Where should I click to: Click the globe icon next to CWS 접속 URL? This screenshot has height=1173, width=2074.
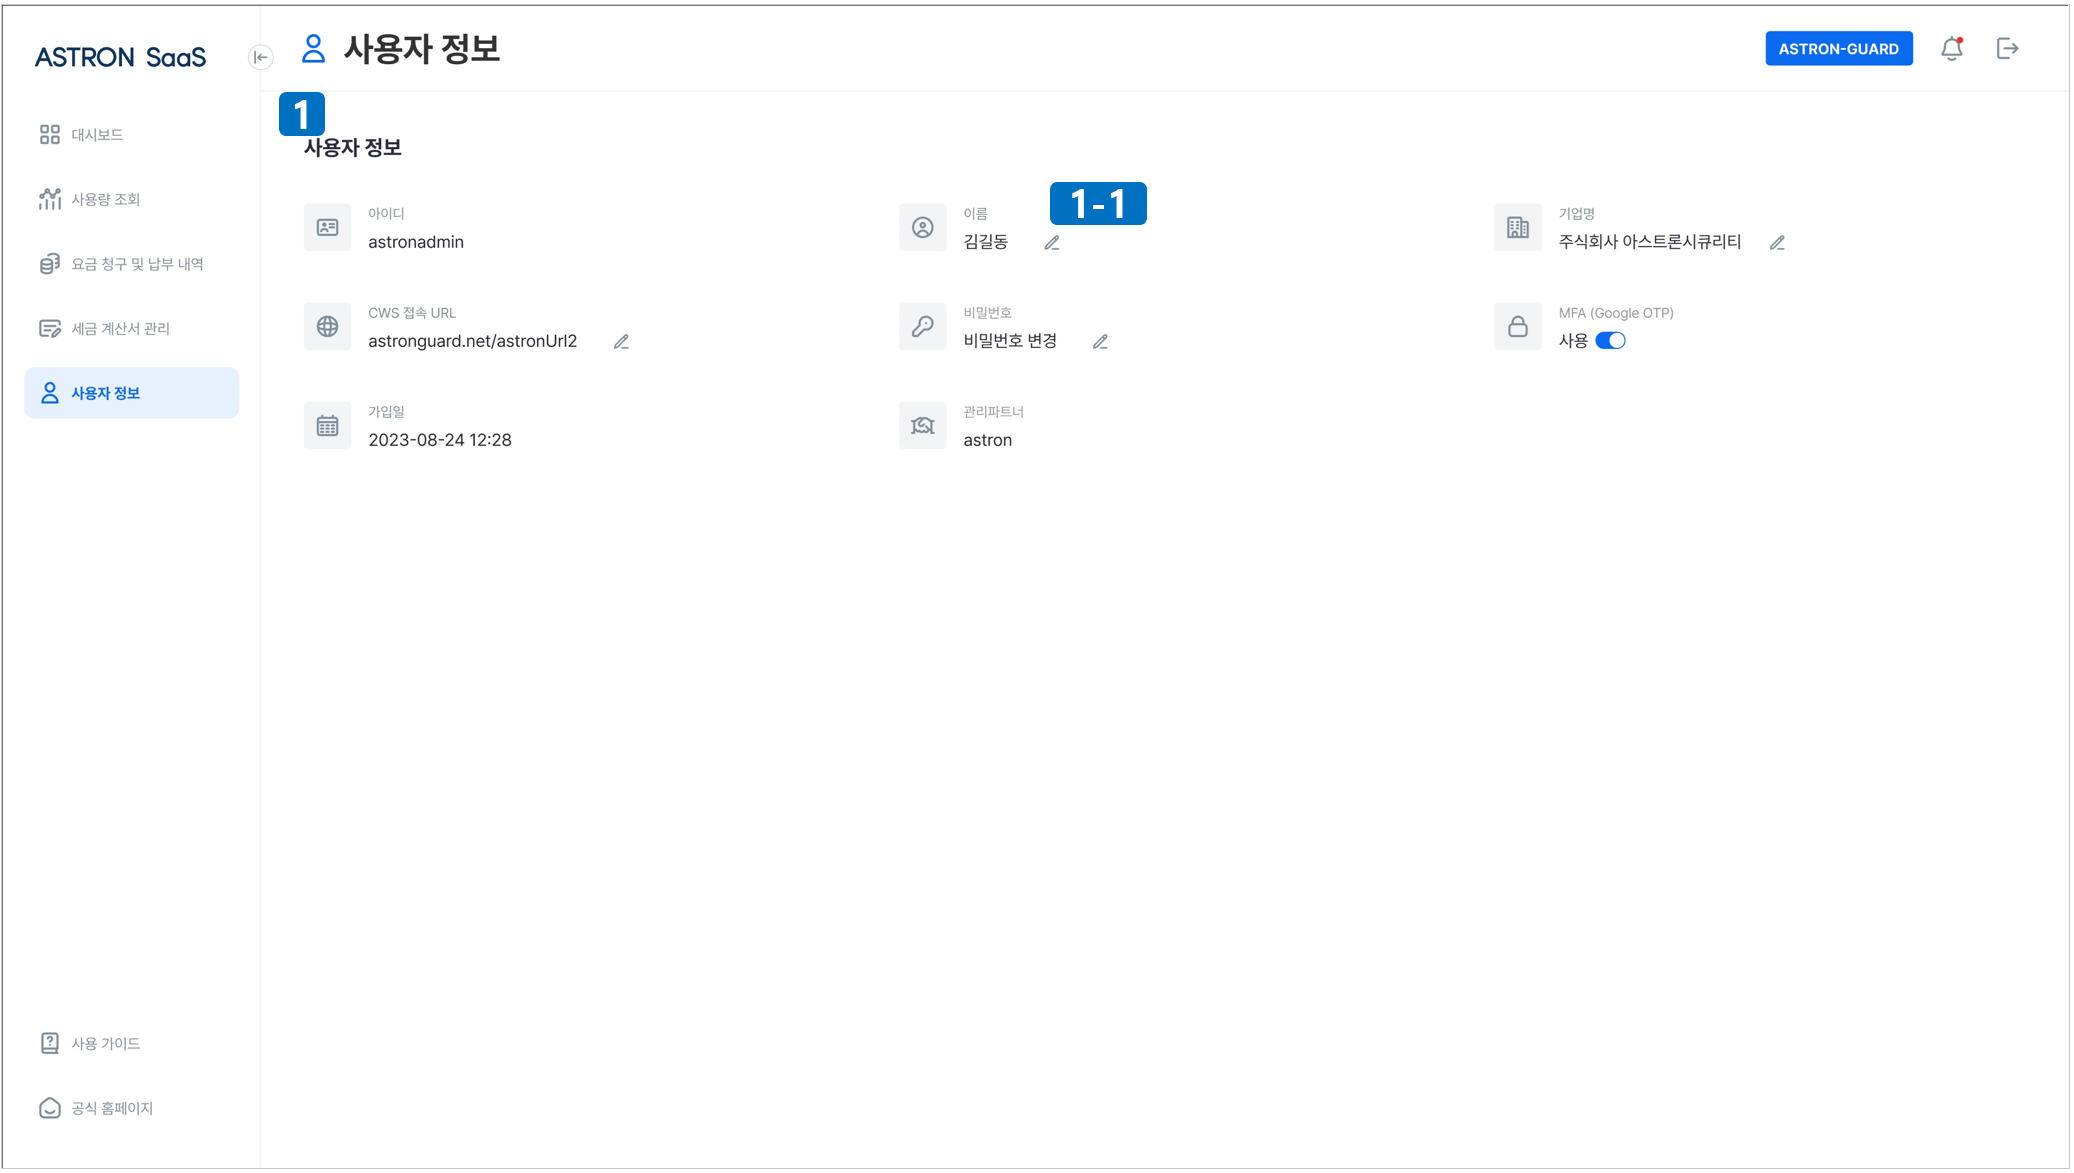pos(327,327)
